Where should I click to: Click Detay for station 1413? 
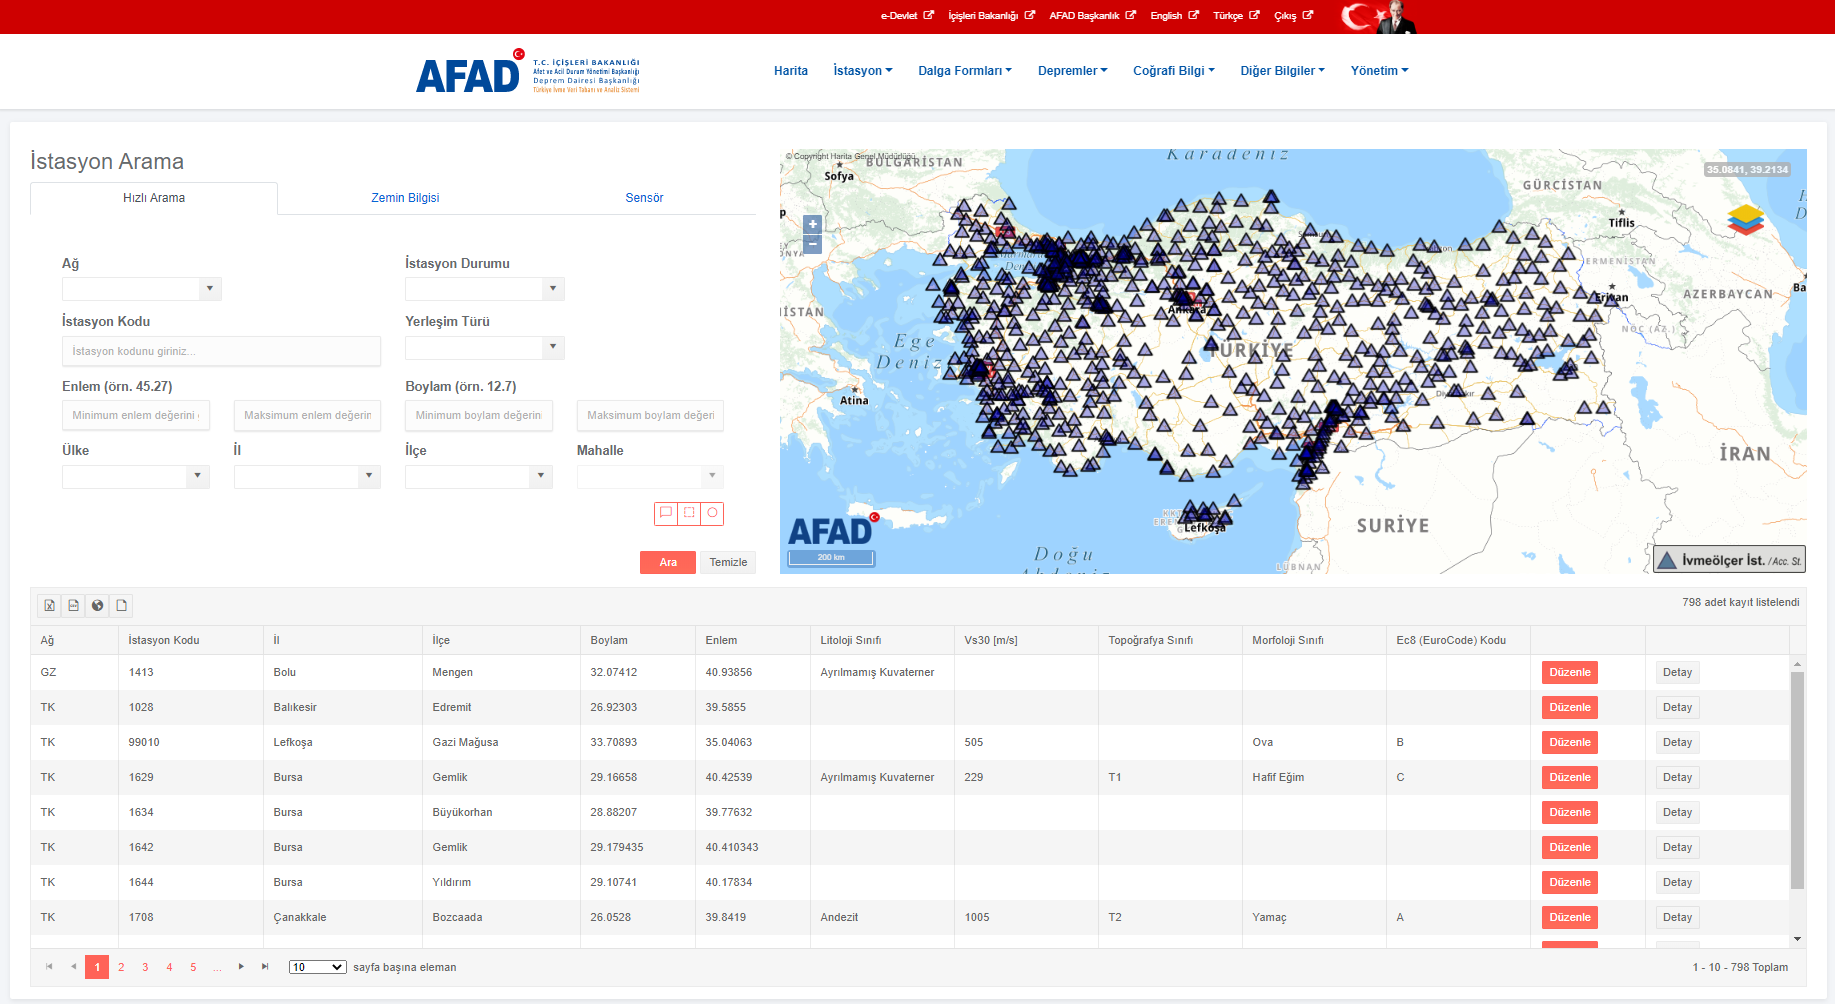[x=1677, y=672]
